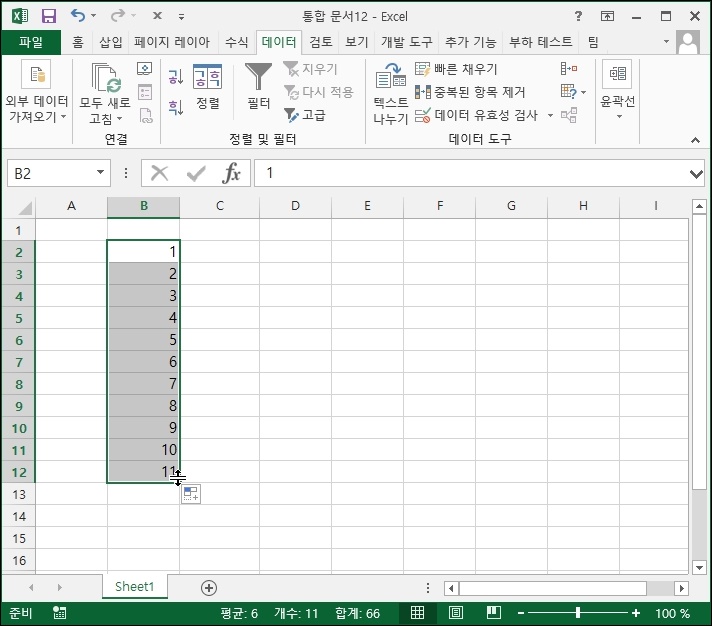Click Data Validation (데이터 유효성 검사)
712x626 pixels.
pyautogui.click(x=476, y=115)
